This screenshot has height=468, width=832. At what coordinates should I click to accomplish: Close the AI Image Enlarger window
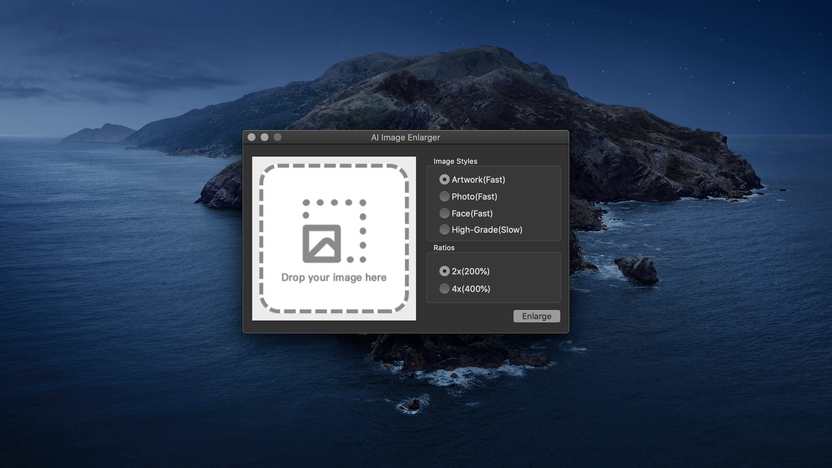click(x=252, y=137)
